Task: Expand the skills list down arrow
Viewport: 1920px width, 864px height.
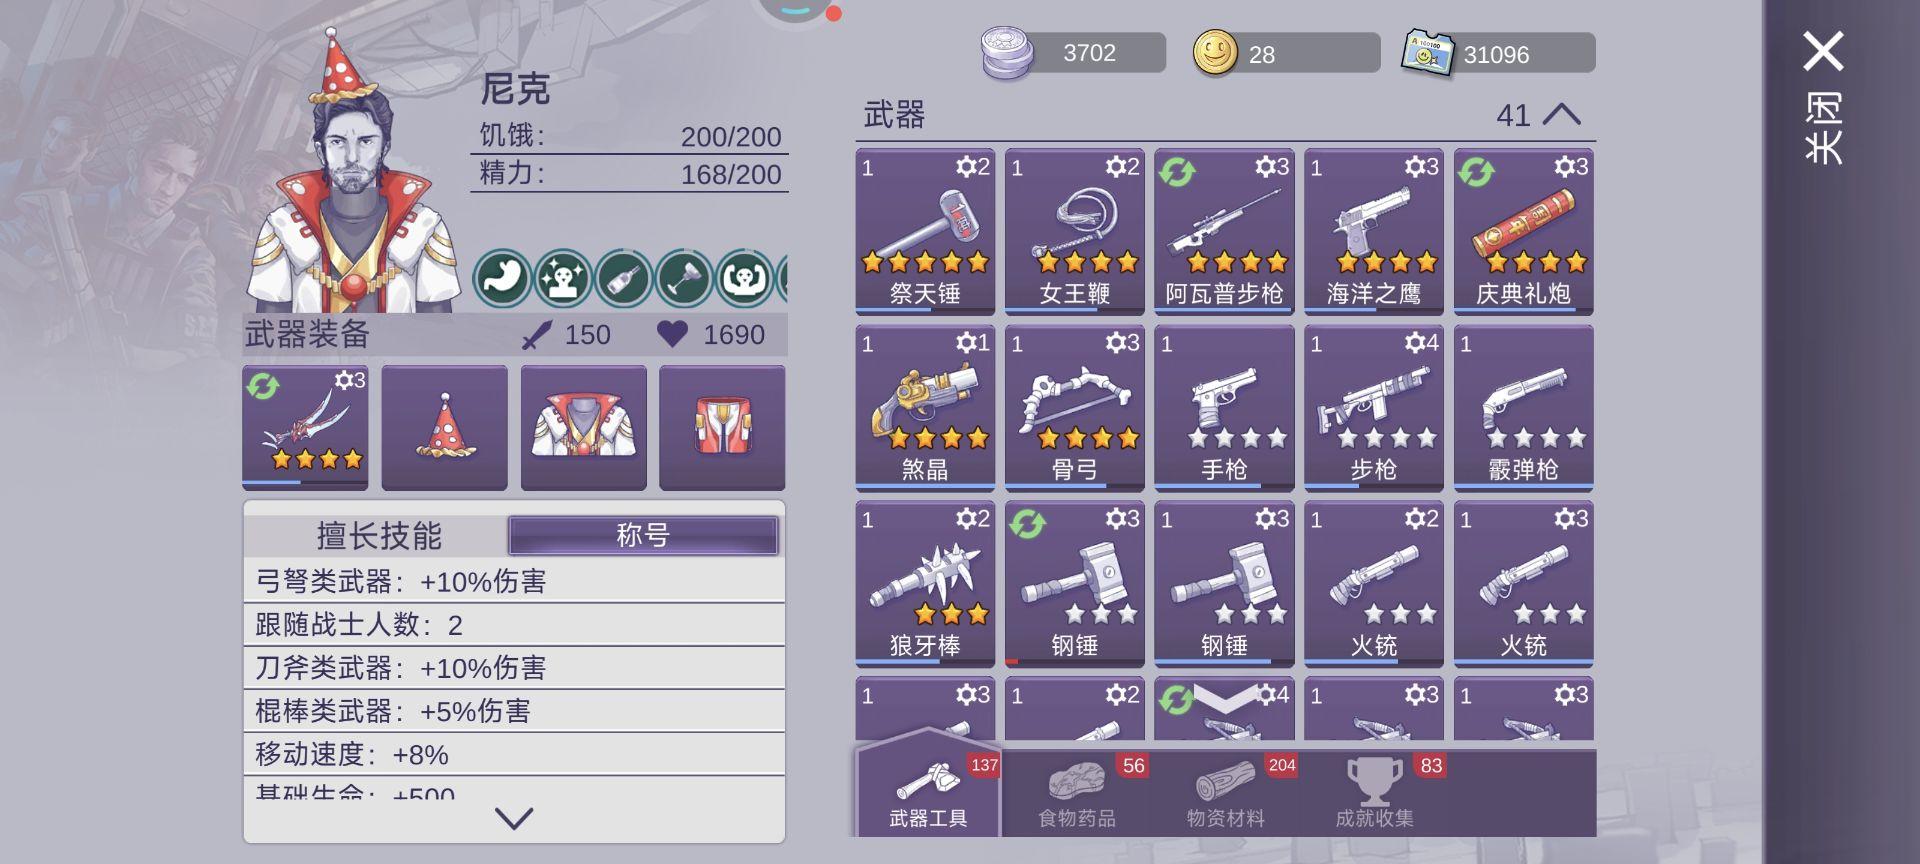Action: pos(514,818)
